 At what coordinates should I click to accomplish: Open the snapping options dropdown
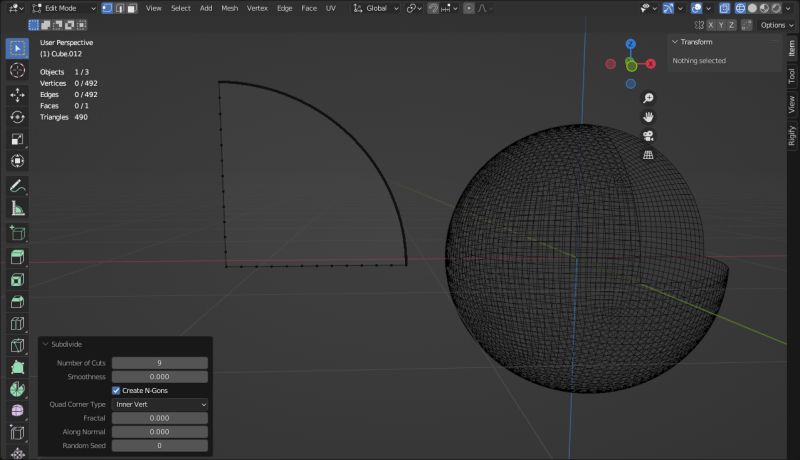[449, 8]
